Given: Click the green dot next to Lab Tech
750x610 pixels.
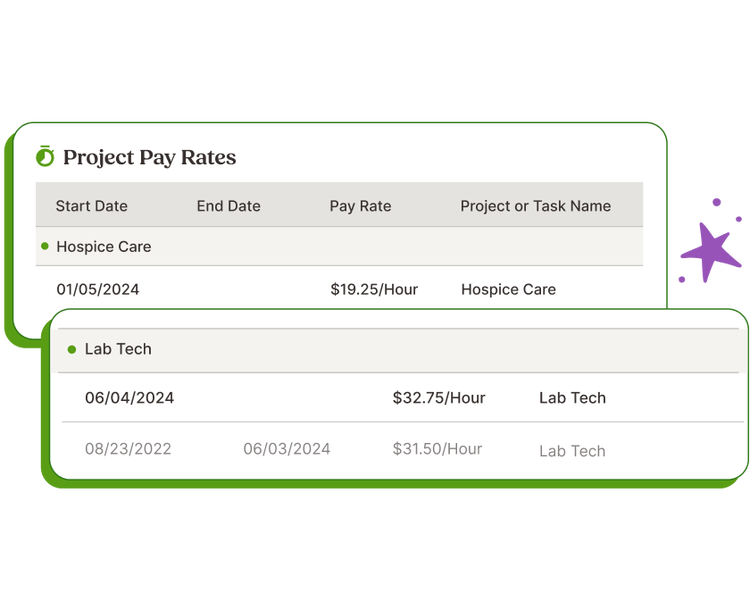Looking at the screenshot, I should (x=71, y=350).
